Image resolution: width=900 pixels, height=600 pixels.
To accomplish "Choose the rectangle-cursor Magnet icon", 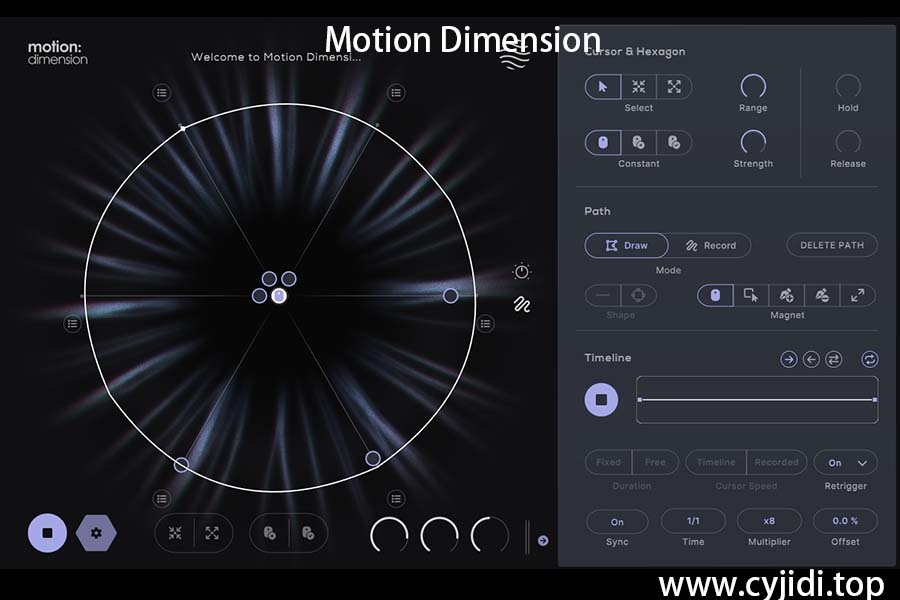I will click(x=751, y=295).
